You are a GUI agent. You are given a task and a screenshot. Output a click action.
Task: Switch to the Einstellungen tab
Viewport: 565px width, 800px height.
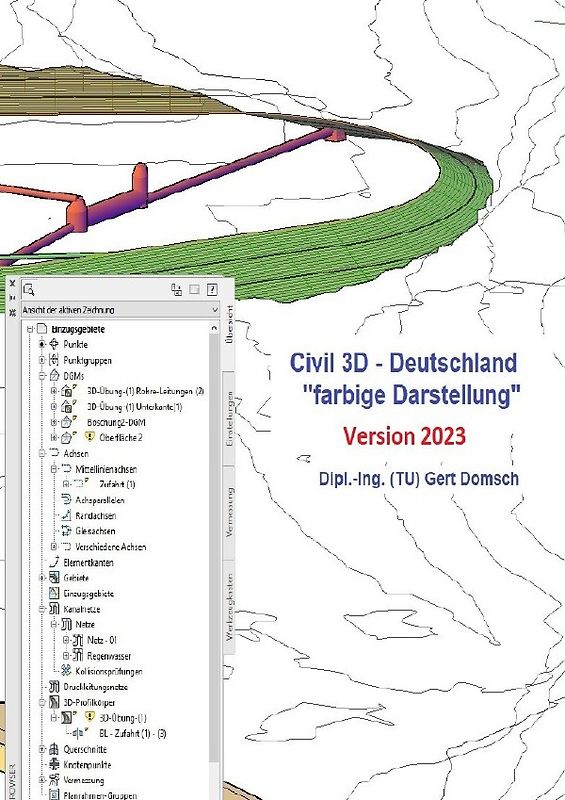tap(229, 419)
